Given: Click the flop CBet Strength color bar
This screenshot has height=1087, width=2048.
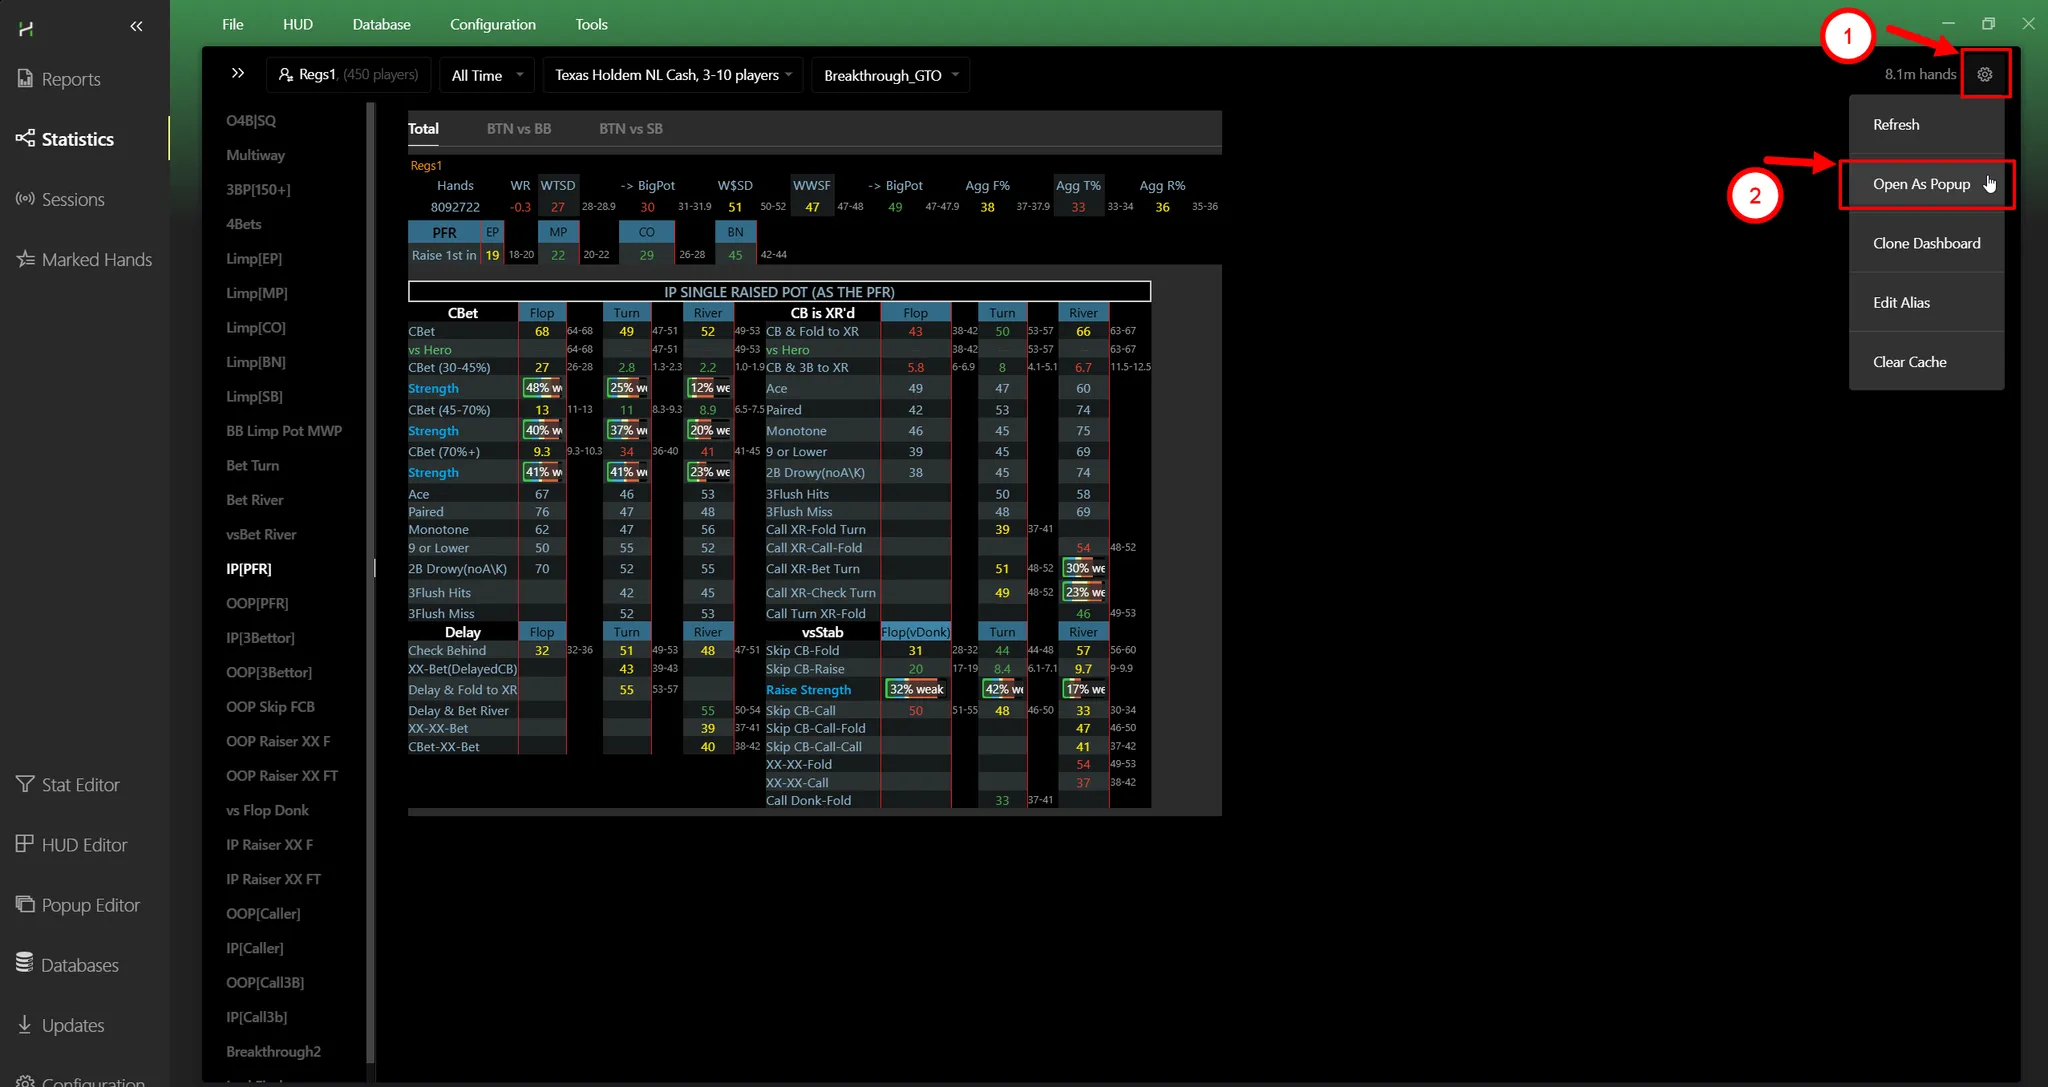Looking at the screenshot, I should coord(542,388).
